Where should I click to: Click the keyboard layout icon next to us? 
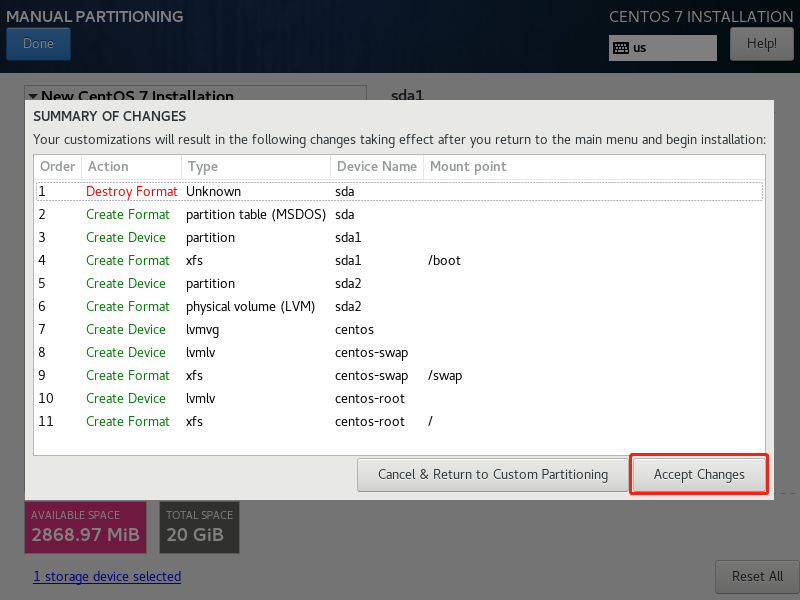click(x=621, y=48)
